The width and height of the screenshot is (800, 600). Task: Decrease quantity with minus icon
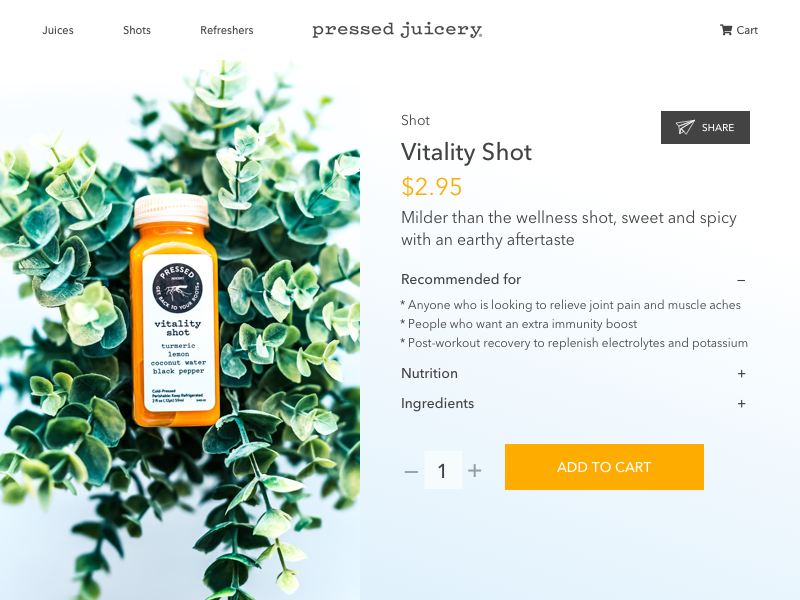pos(411,471)
